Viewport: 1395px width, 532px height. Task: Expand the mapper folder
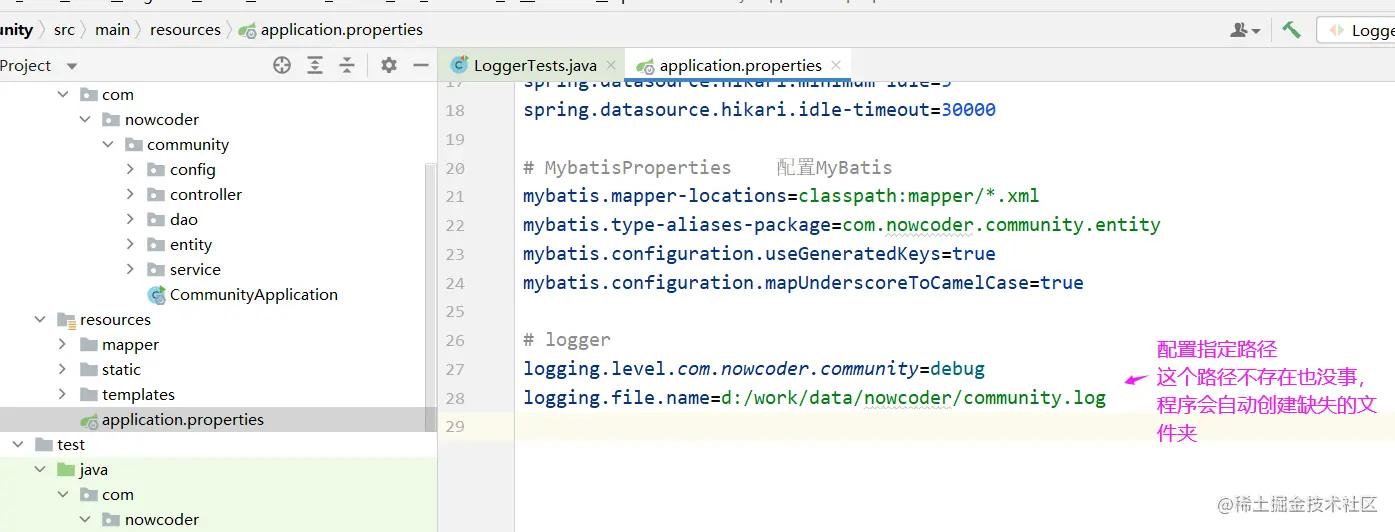(x=62, y=344)
